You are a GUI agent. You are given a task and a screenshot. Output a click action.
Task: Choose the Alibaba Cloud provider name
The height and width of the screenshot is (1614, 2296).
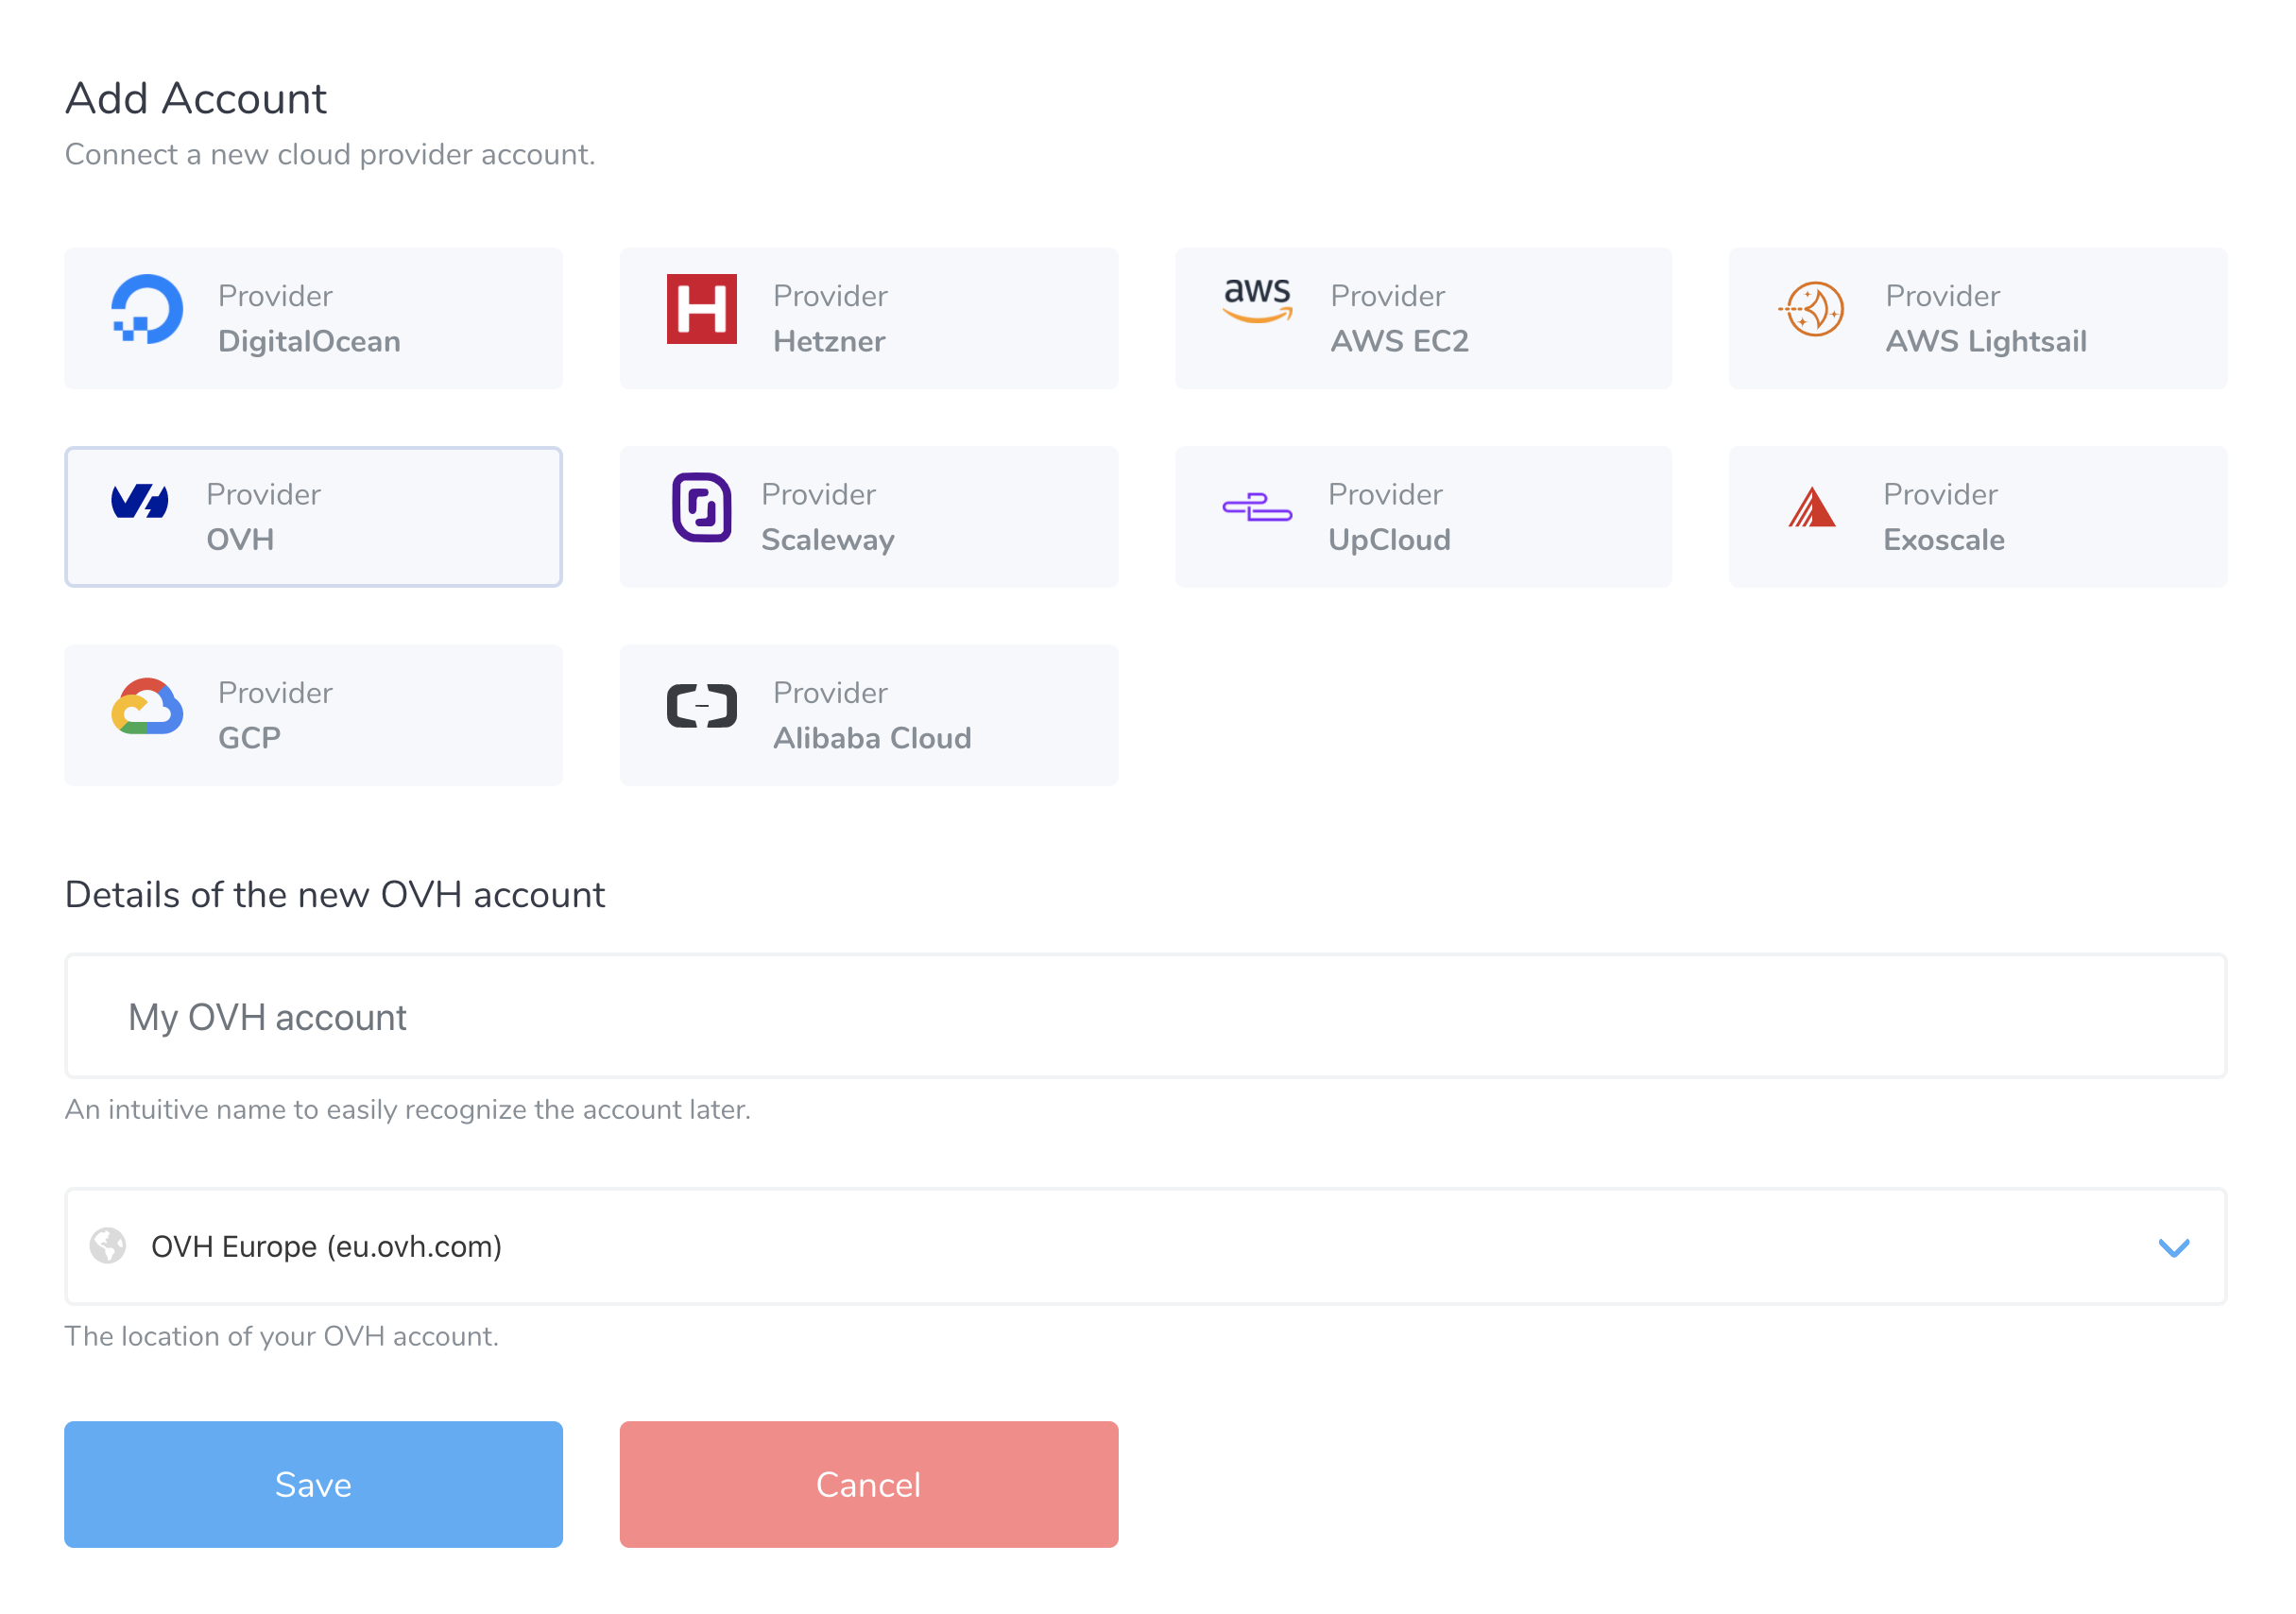872,738
